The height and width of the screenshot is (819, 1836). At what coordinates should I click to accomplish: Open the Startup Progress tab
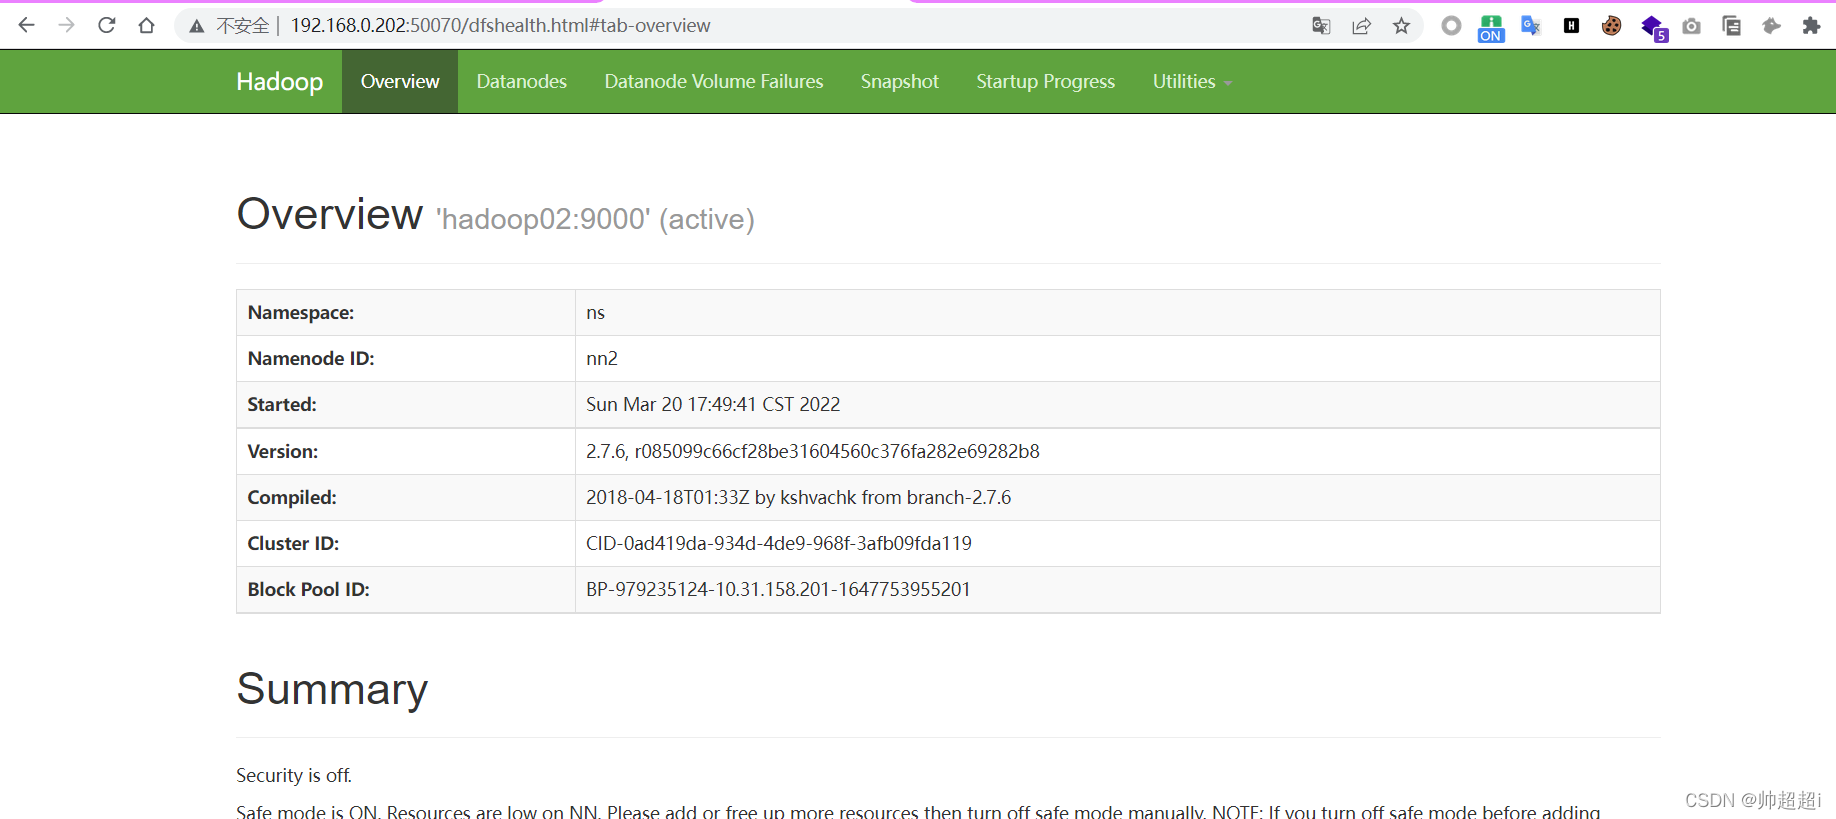click(1046, 81)
